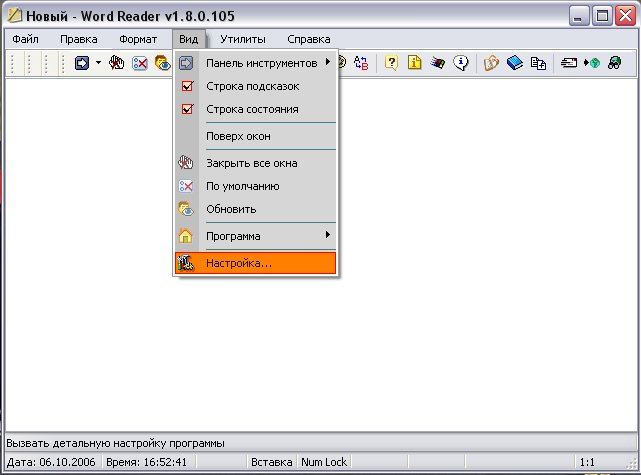Image resolution: width=641 pixels, height=475 pixels.
Task: Click the status bar date 'Дата: 06.10.2006'
Action: tap(51, 462)
